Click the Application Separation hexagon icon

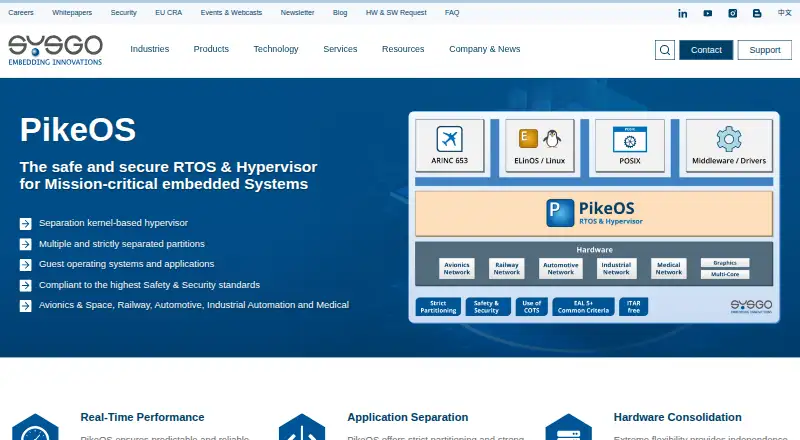pyautogui.click(x=302, y=427)
